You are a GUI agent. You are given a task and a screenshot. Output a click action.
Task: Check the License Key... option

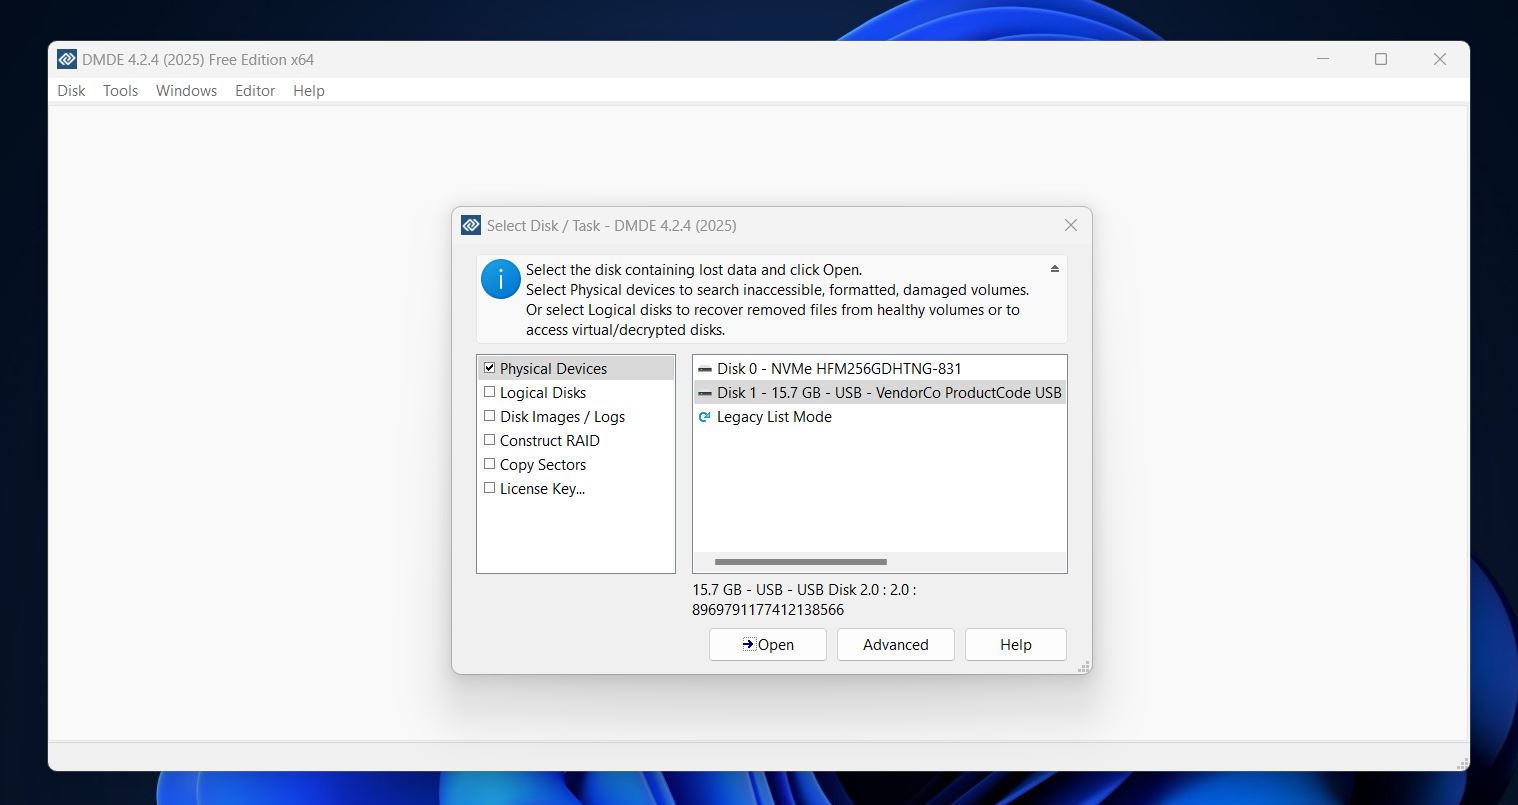pyautogui.click(x=489, y=488)
